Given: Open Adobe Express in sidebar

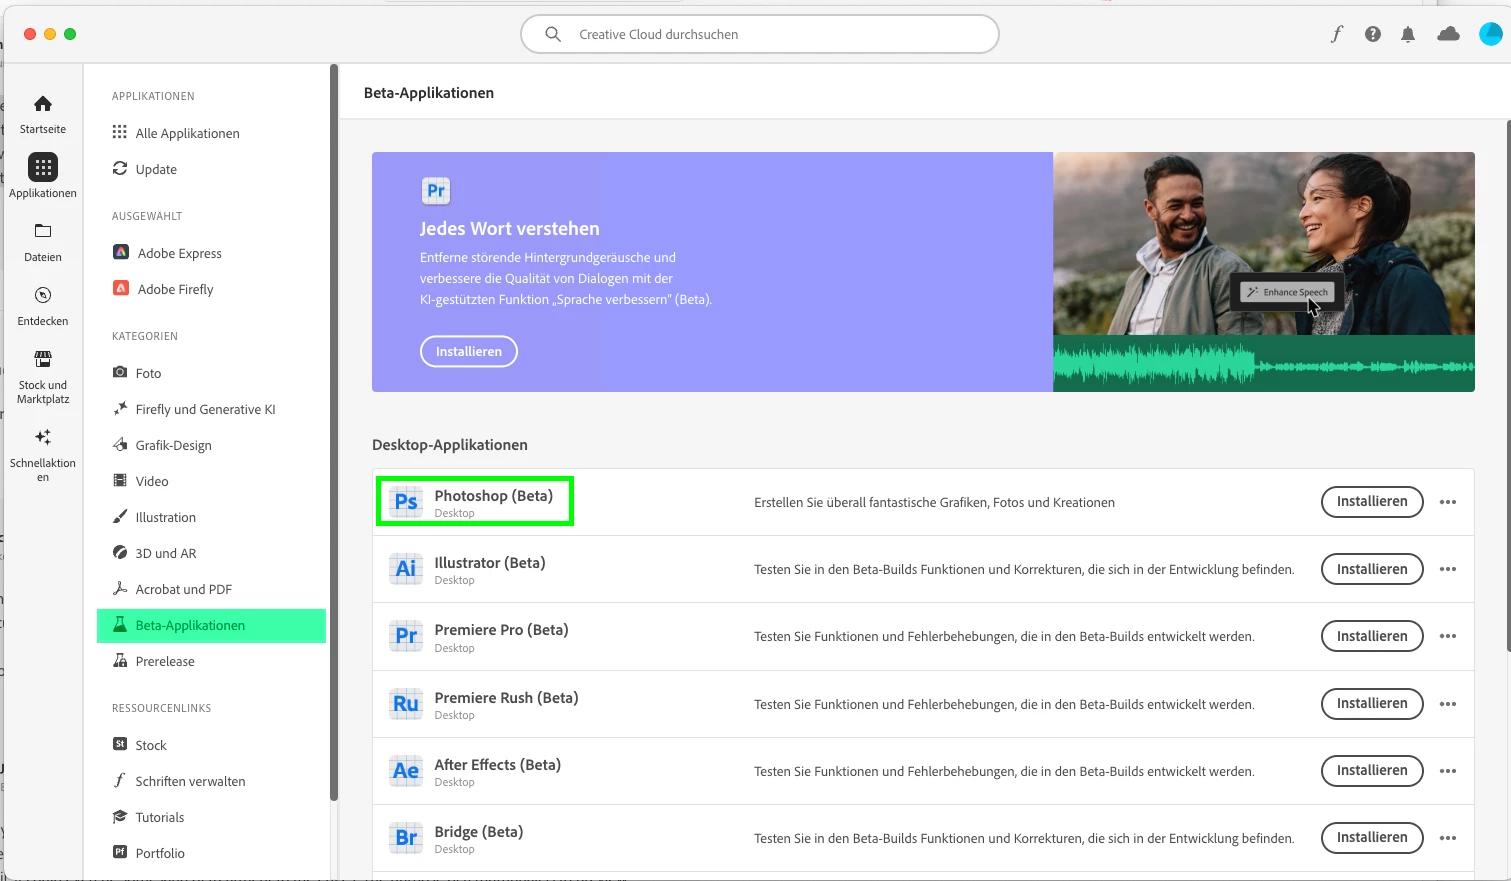Looking at the screenshot, I should [211, 253].
